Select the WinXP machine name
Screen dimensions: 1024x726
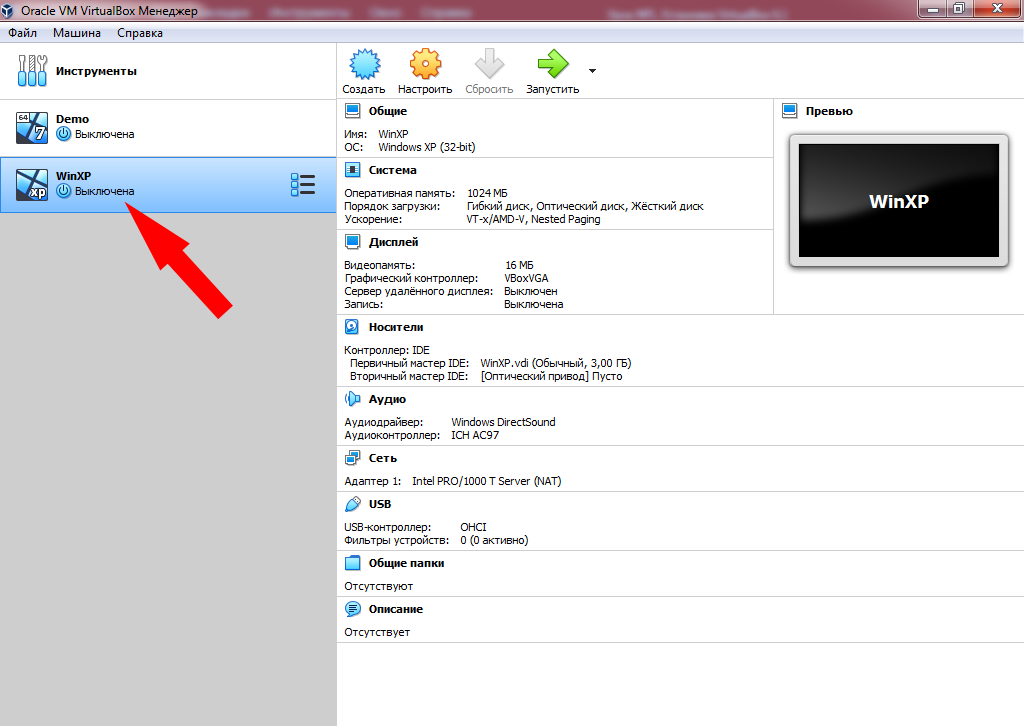(x=73, y=176)
